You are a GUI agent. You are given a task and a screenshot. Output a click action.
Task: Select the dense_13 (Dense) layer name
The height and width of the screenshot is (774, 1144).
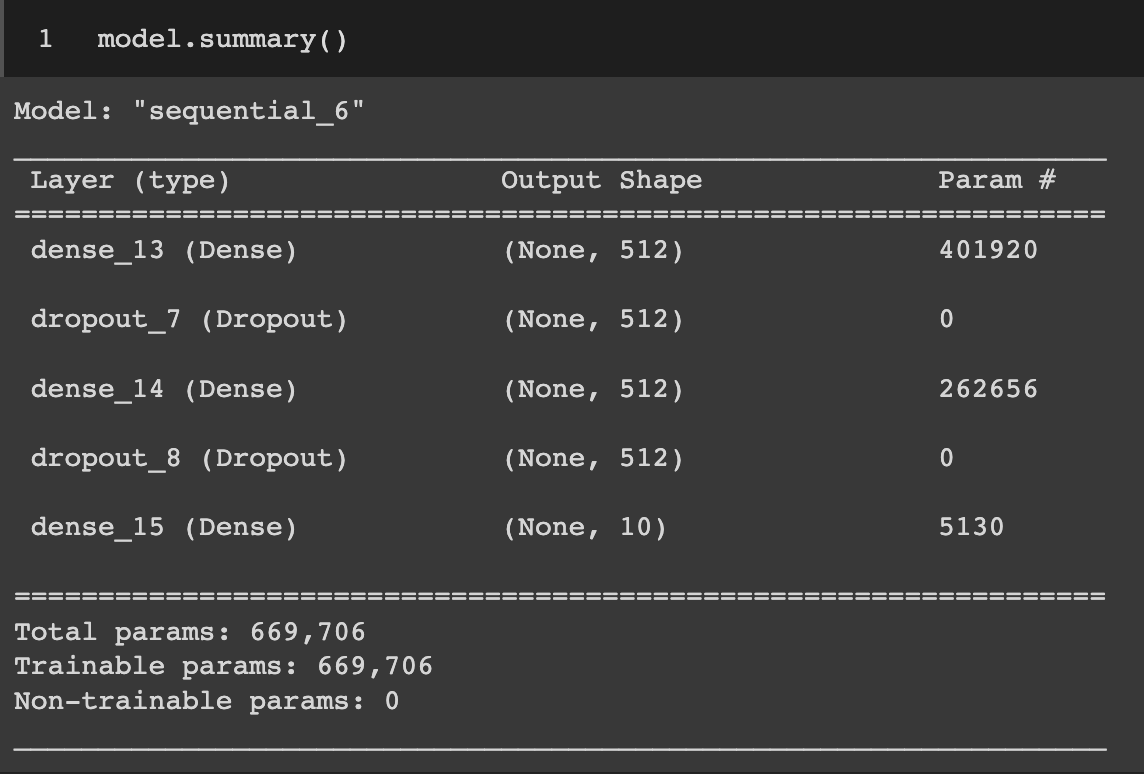tap(164, 250)
